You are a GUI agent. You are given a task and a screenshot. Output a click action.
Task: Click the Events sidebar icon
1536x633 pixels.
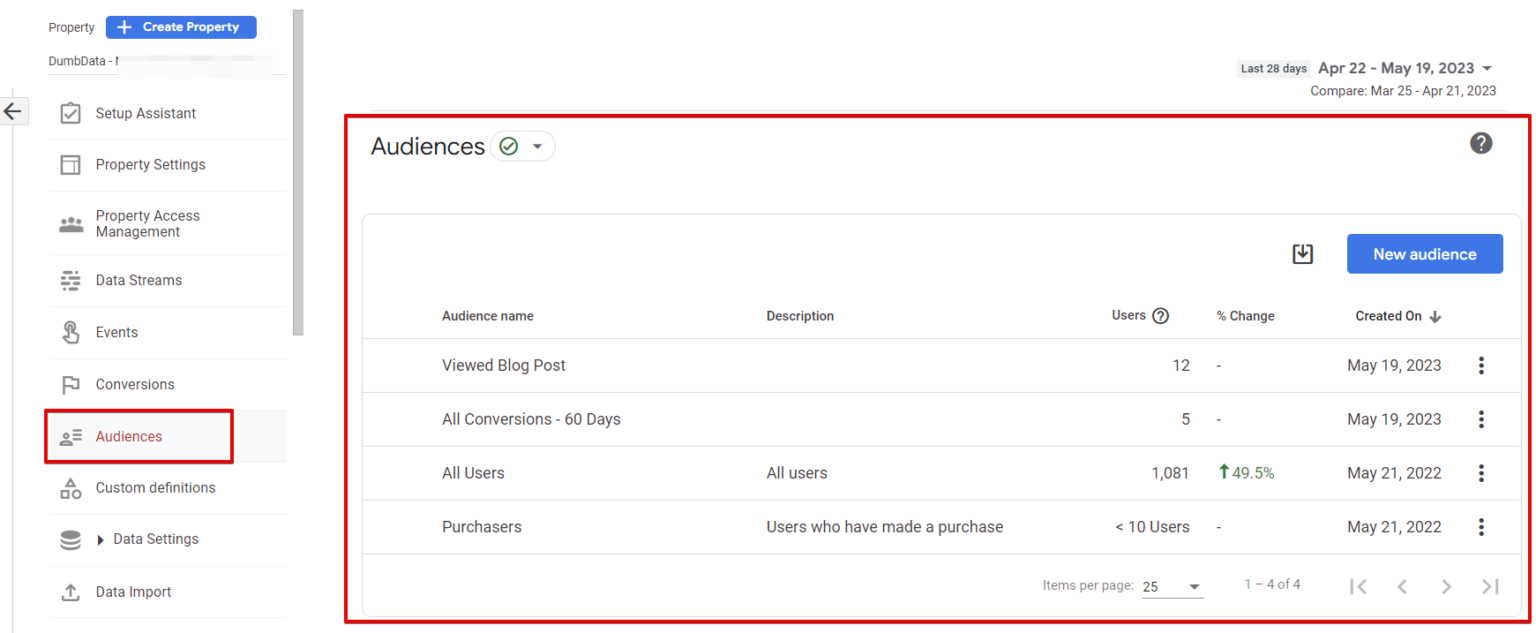(x=70, y=332)
